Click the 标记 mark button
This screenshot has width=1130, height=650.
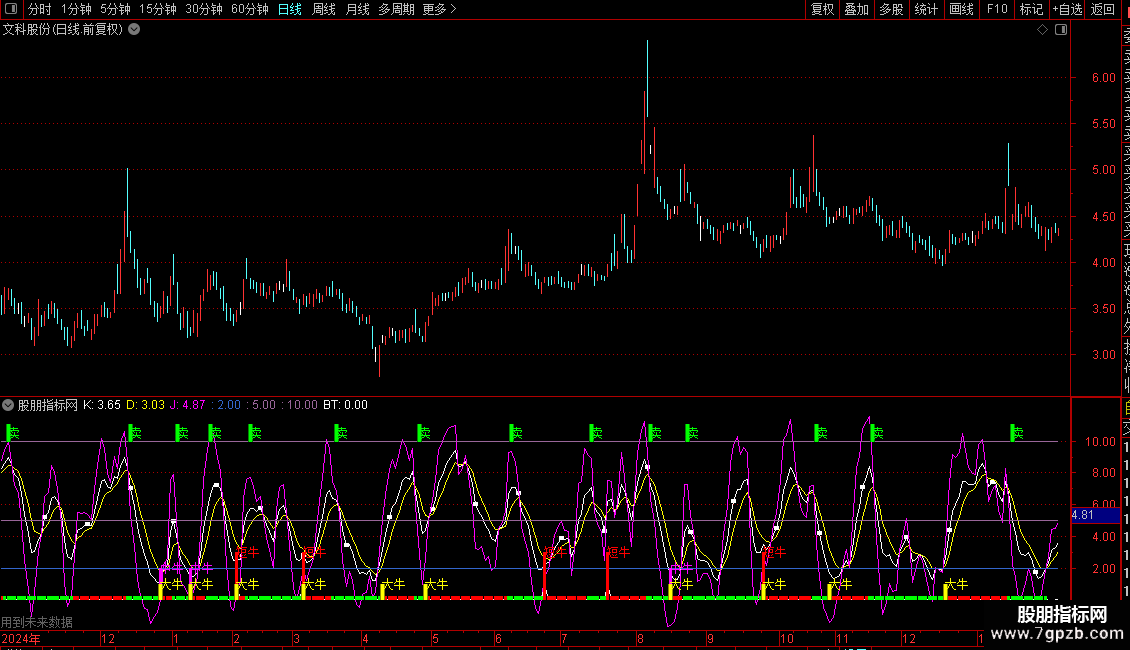(x=1031, y=9)
